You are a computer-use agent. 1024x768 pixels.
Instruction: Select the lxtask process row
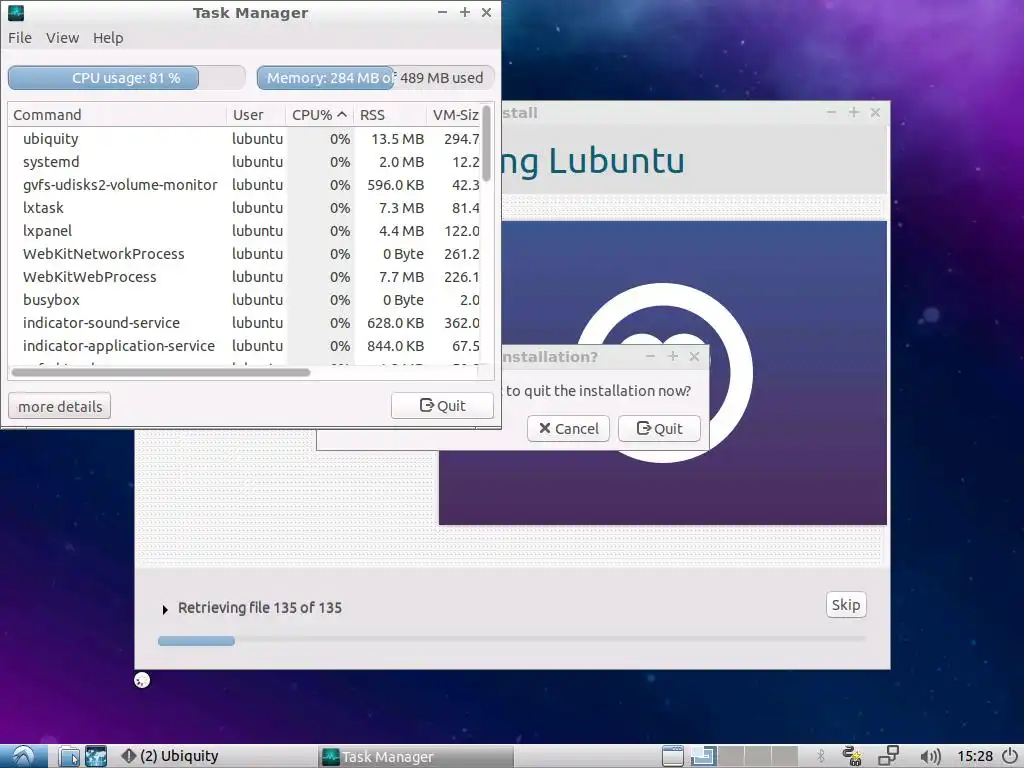click(245, 208)
